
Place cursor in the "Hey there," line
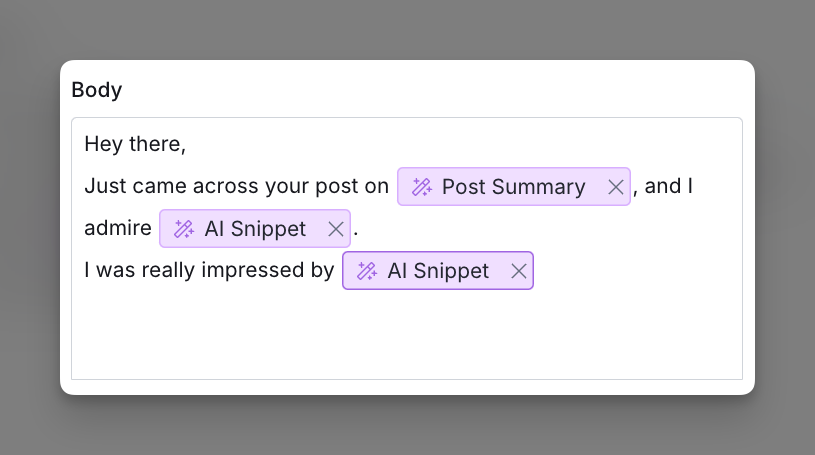tap(135, 144)
